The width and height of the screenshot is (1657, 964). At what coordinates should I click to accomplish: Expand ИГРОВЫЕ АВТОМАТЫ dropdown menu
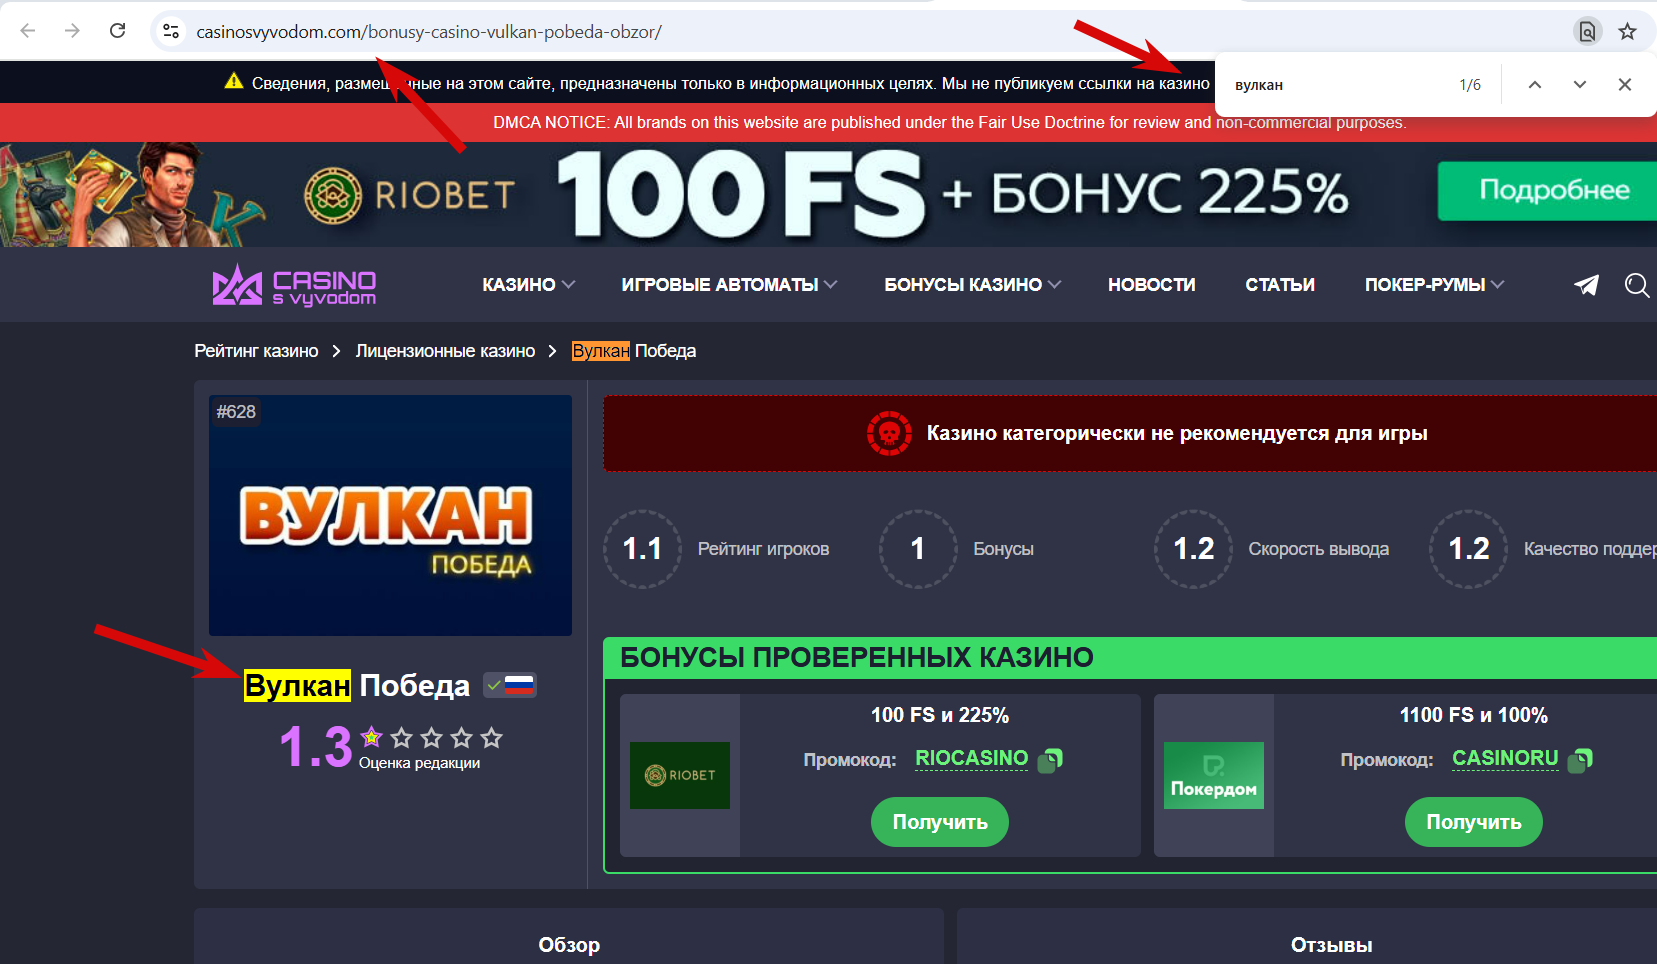tap(729, 285)
